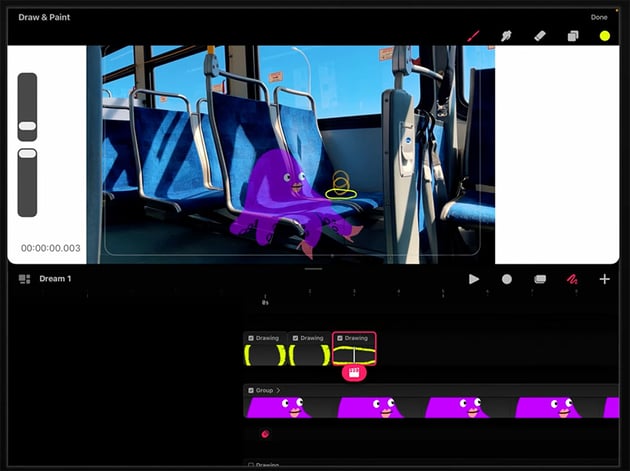Expand the Group track chevron

pyautogui.click(x=278, y=390)
